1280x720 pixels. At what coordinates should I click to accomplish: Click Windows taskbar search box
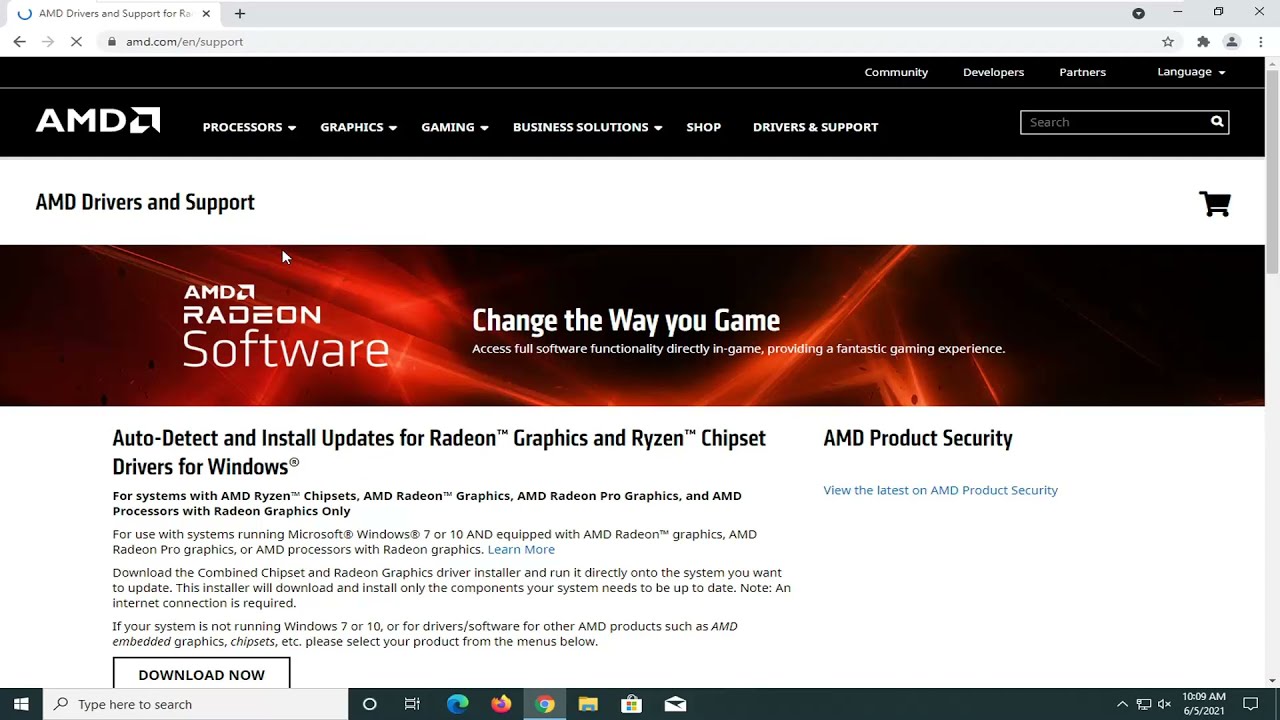[195, 704]
